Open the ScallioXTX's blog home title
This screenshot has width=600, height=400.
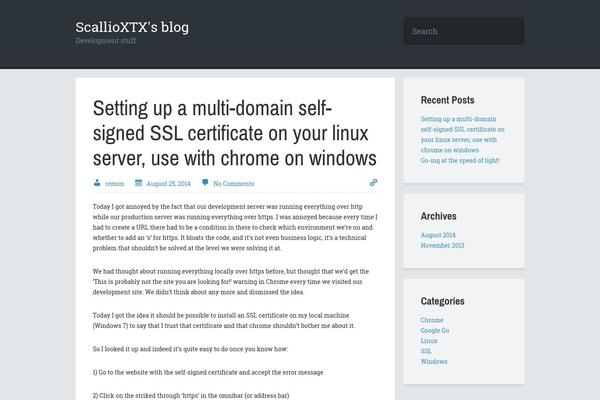coord(132,27)
